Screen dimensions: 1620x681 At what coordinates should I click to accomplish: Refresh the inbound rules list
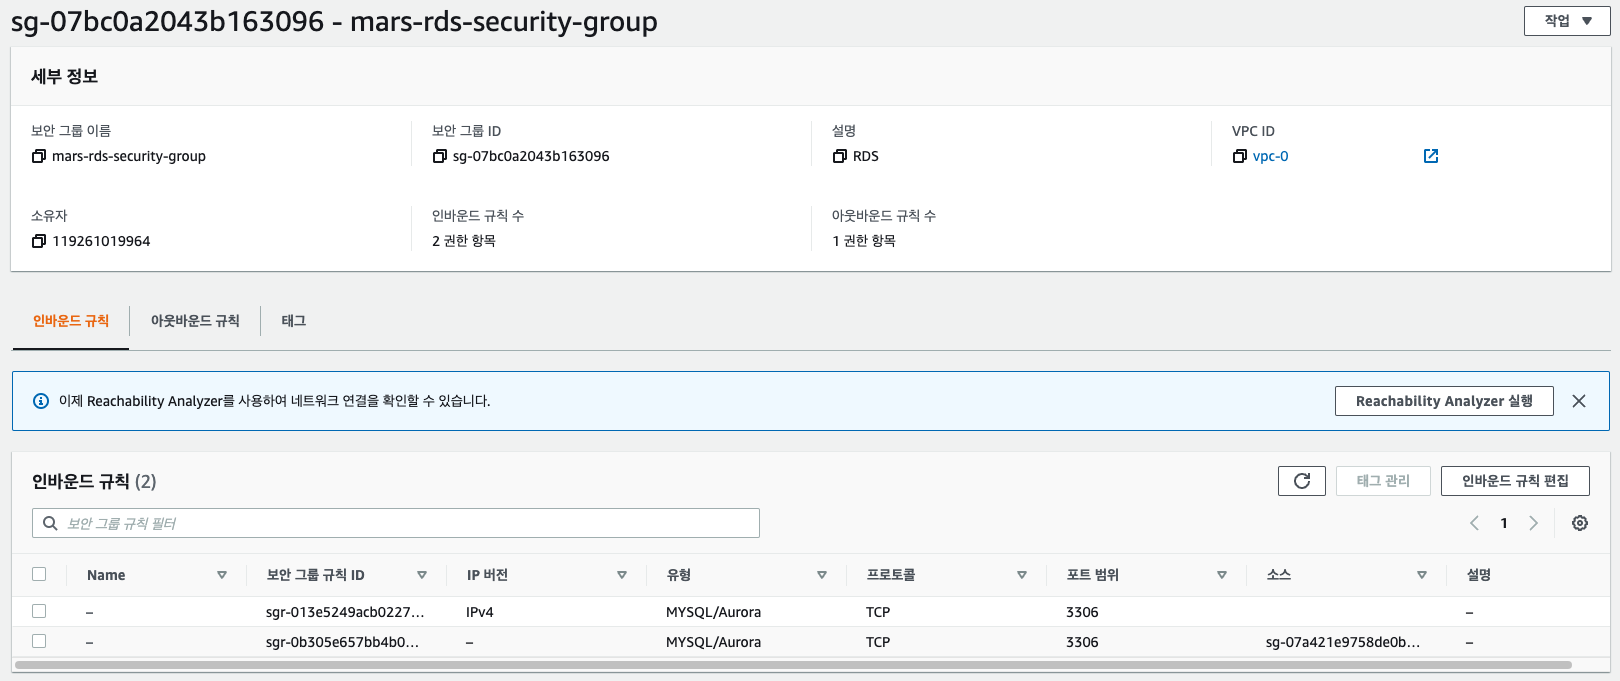click(x=1302, y=481)
